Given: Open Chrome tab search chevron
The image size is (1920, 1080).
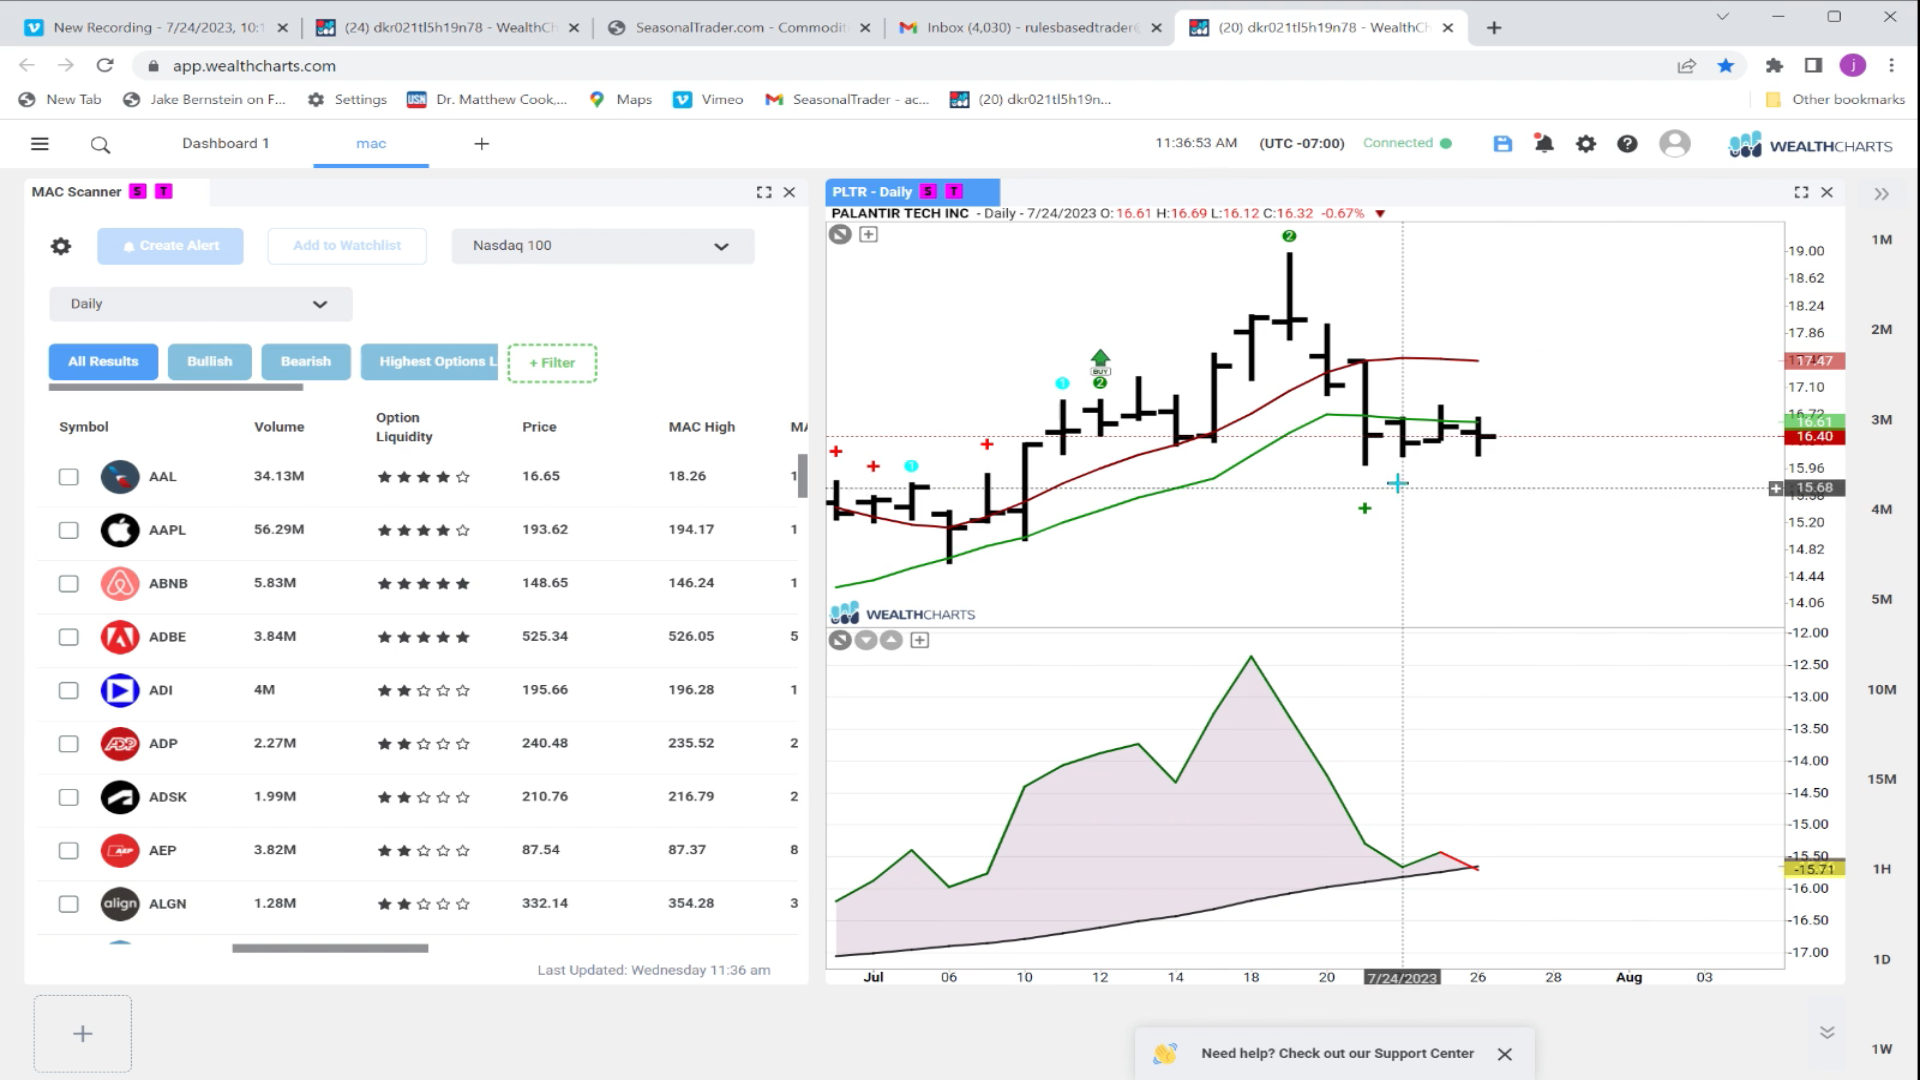Looking at the screenshot, I should point(1722,17).
